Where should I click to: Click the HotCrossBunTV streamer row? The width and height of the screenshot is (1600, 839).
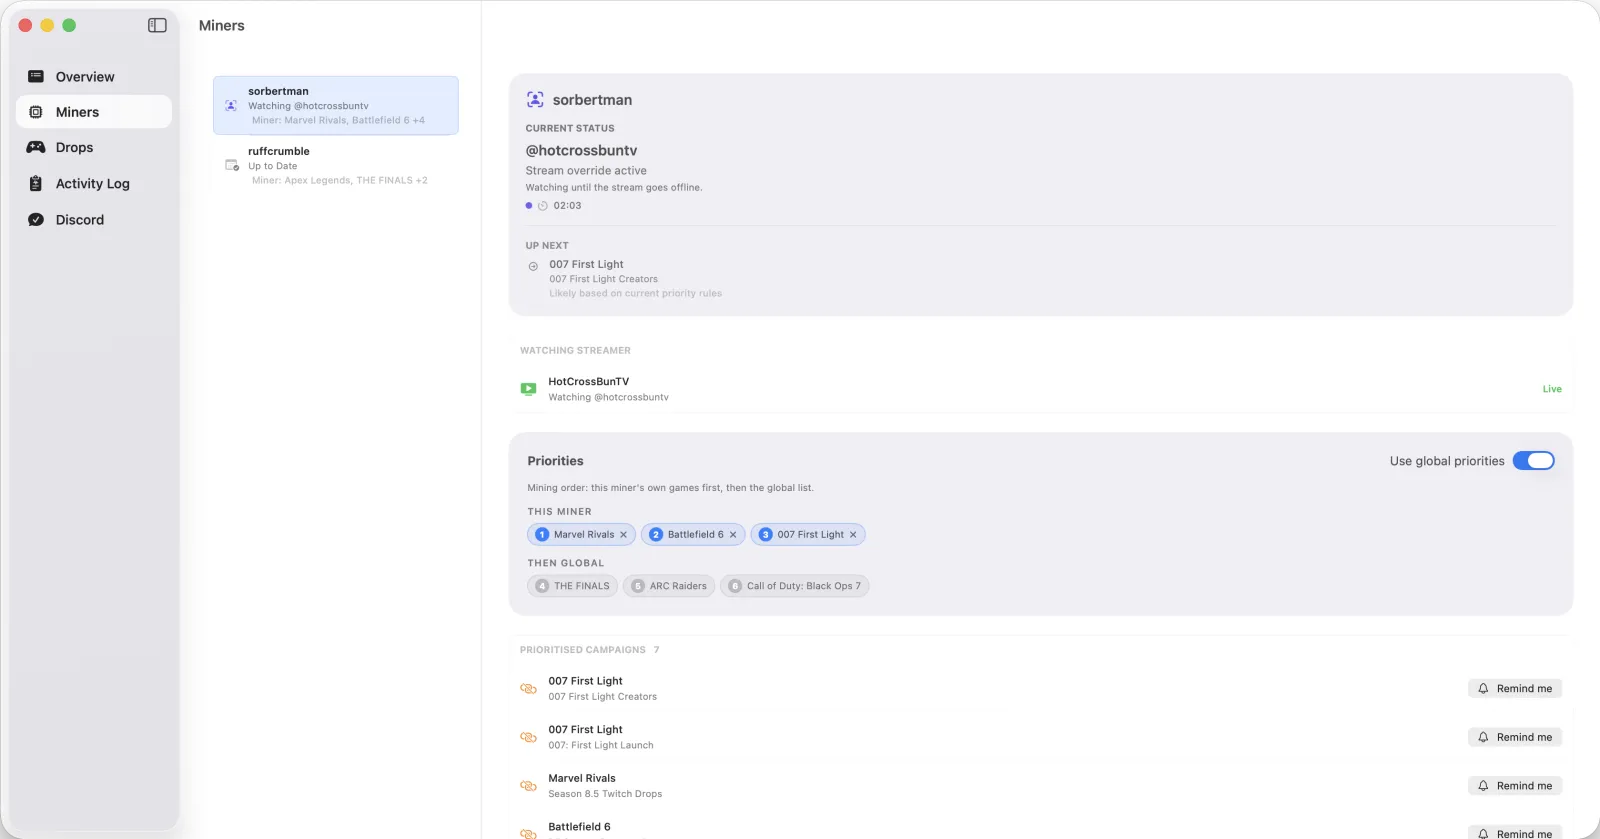point(1041,389)
